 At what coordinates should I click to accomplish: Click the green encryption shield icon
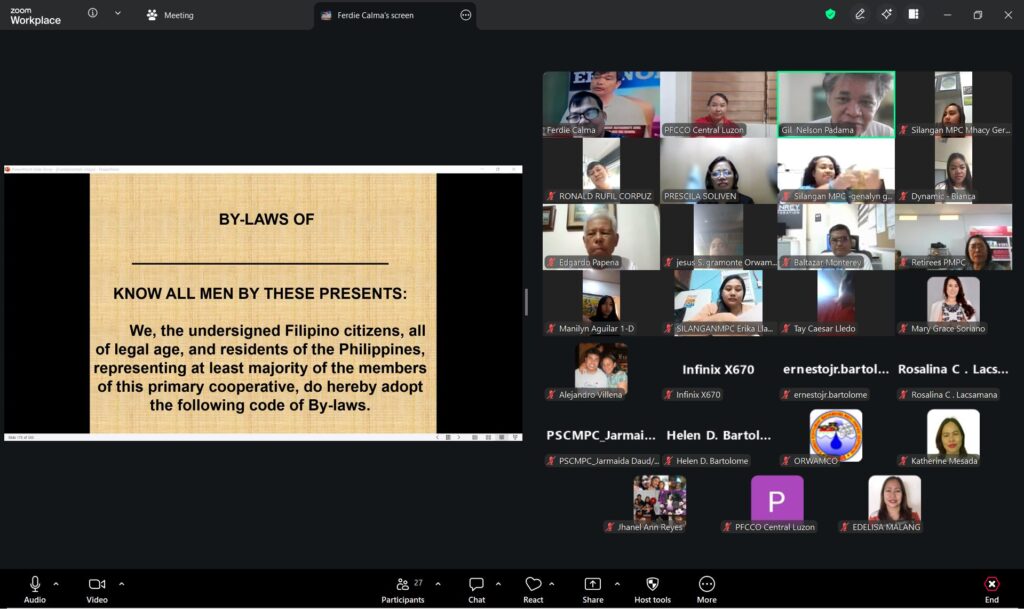pyautogui.click(x=830, y=14)
